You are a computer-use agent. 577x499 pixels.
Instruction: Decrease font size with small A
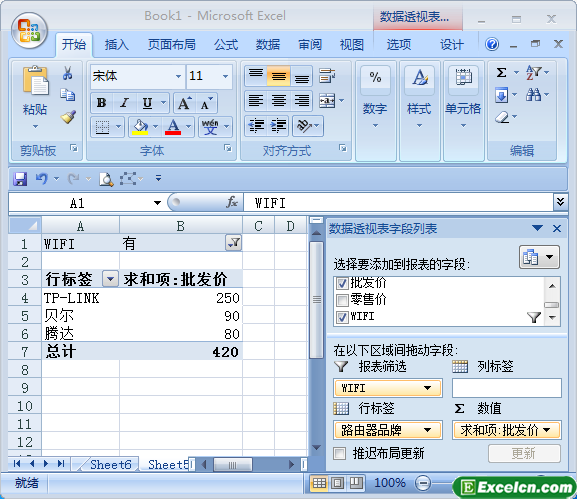tap(206, 103)
